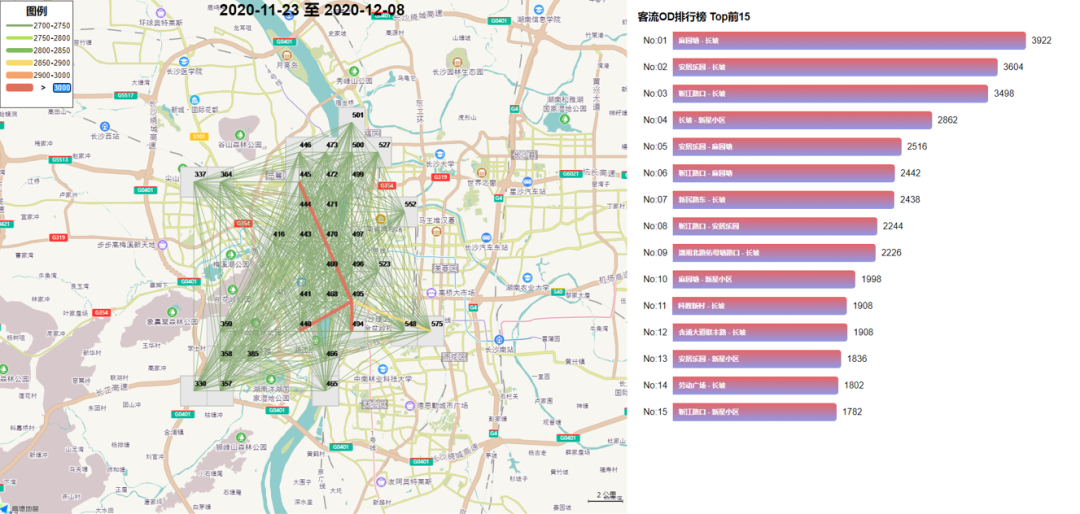
Task: Select the 湖南松雅湖国家湿地公园 park icon
Action: coord(565,119)
